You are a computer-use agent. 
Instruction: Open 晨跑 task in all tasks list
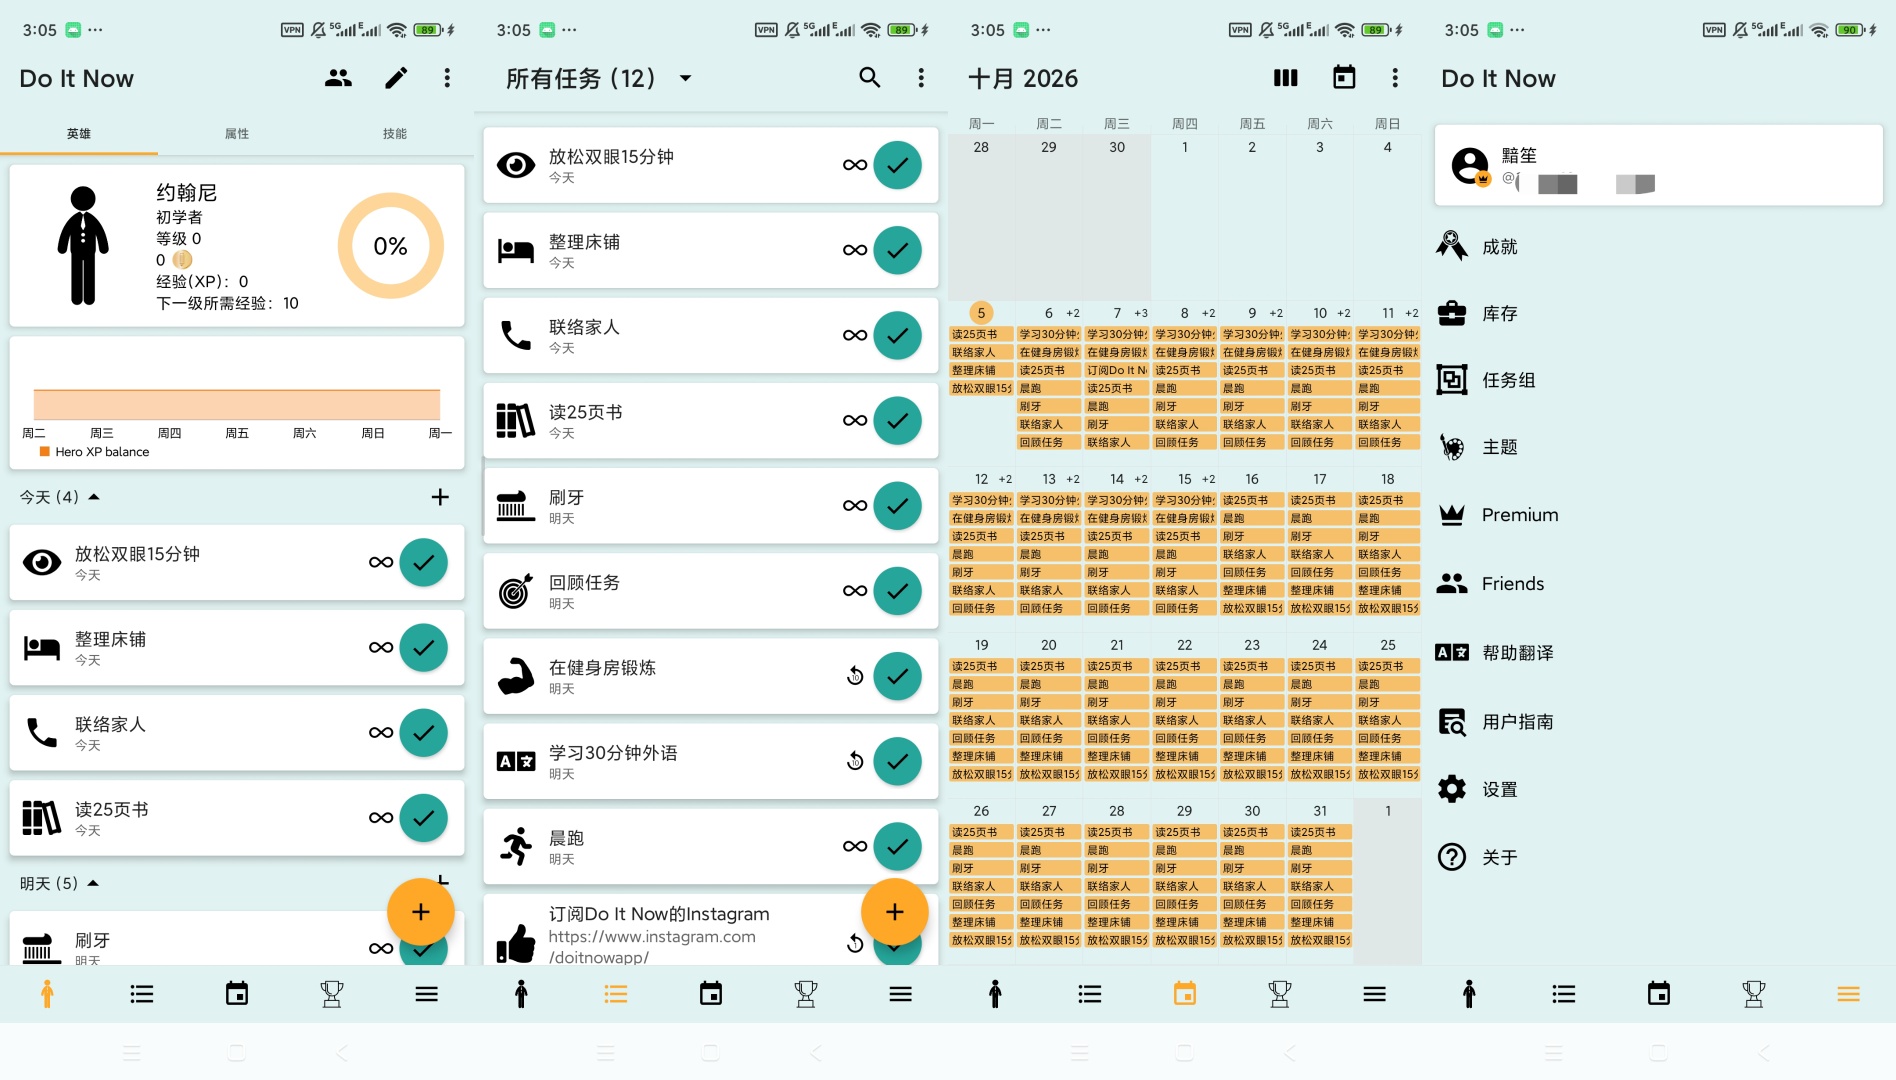[711, 846]
